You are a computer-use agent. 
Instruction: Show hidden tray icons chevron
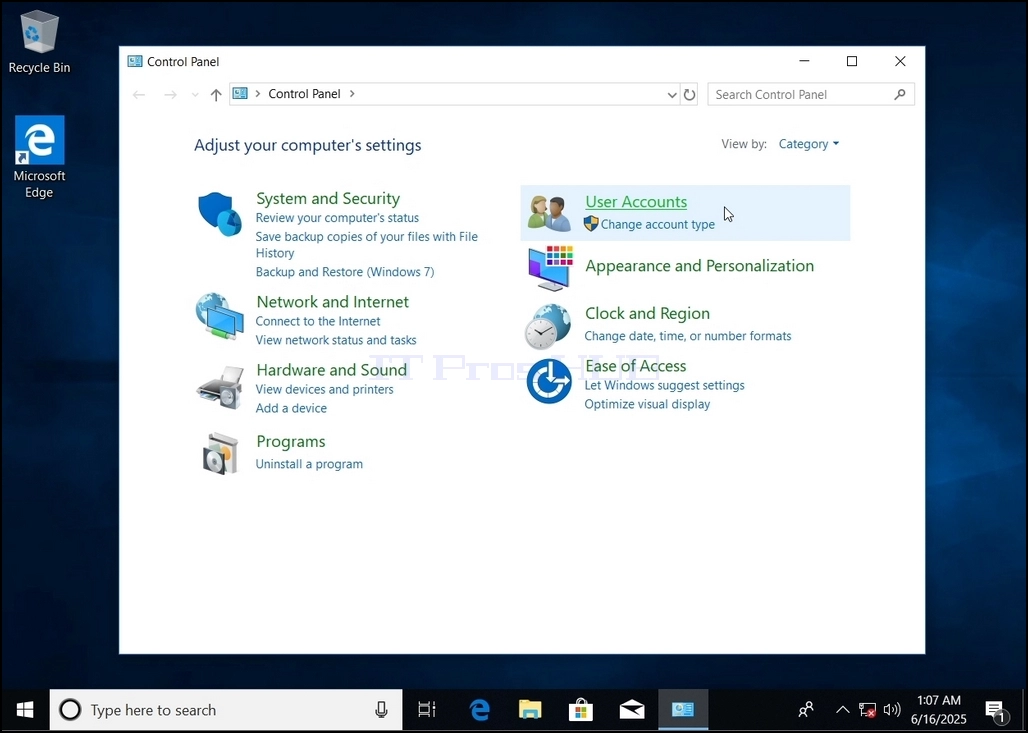coord(842,709)
